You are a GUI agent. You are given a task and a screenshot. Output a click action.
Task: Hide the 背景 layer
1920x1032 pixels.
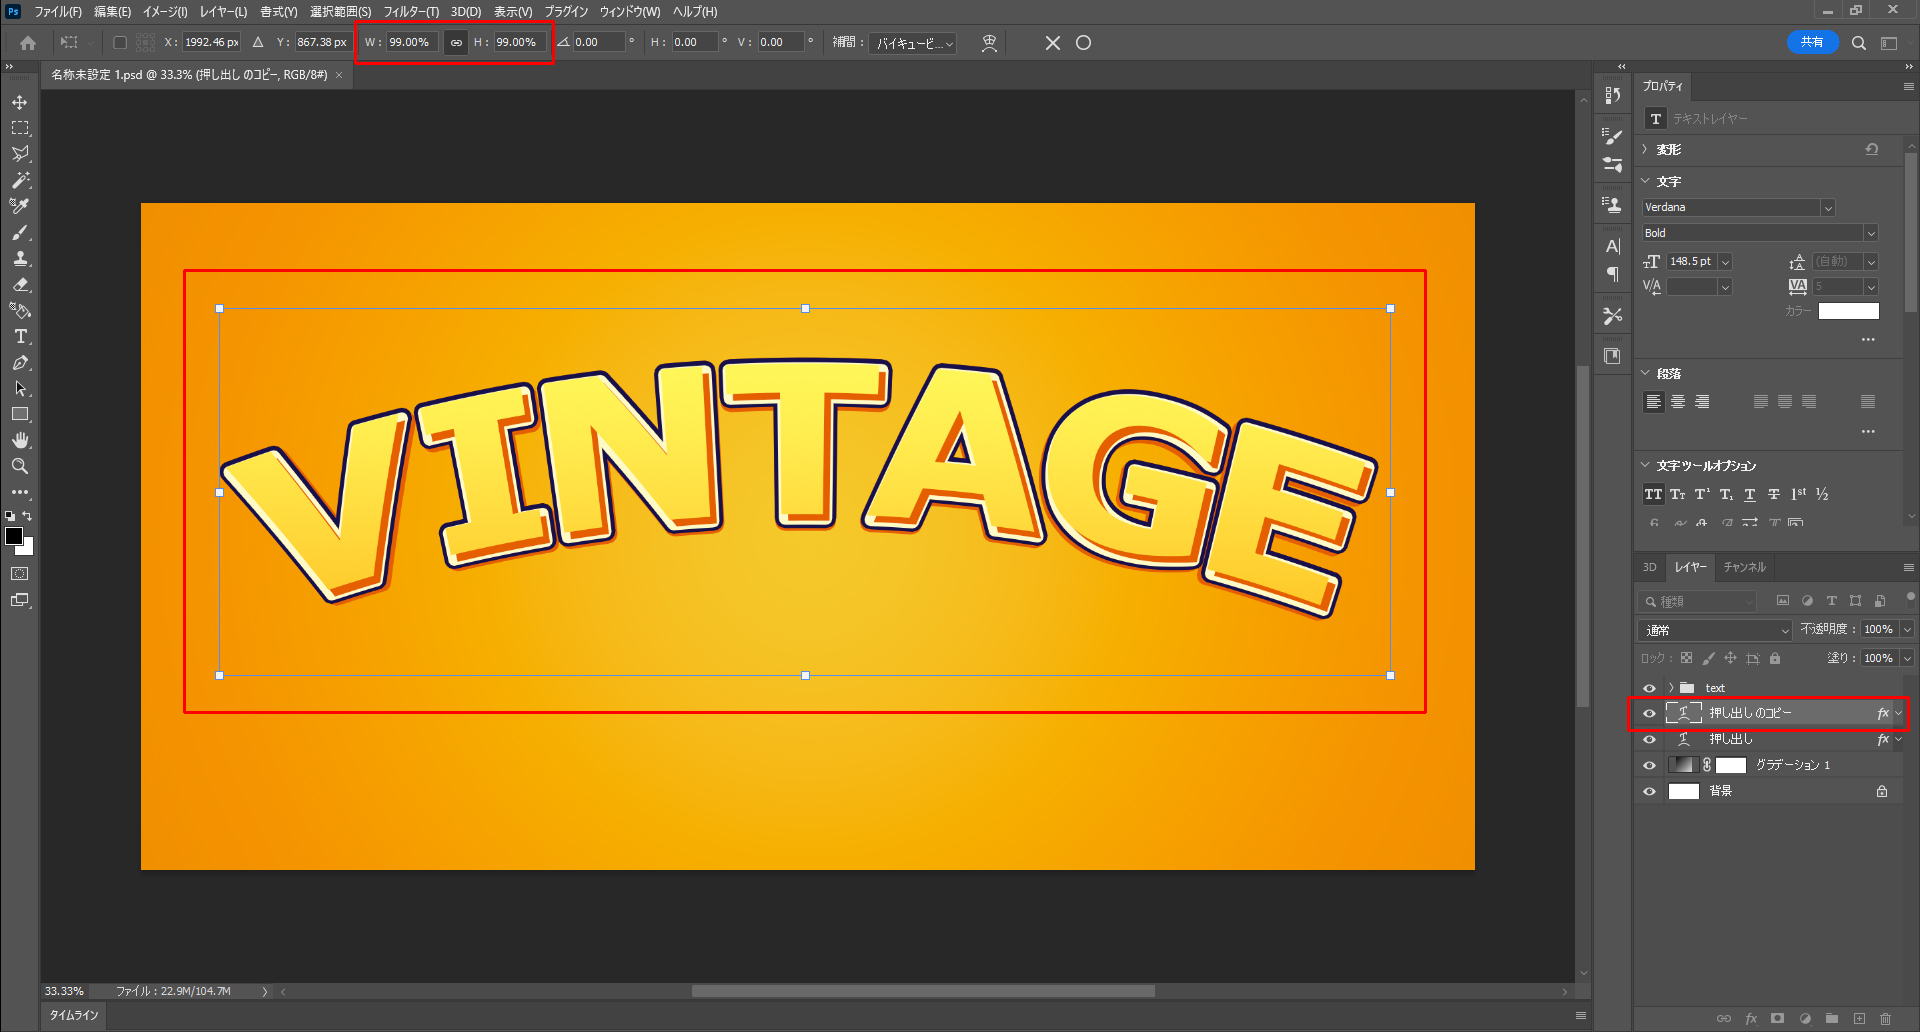1649,791
